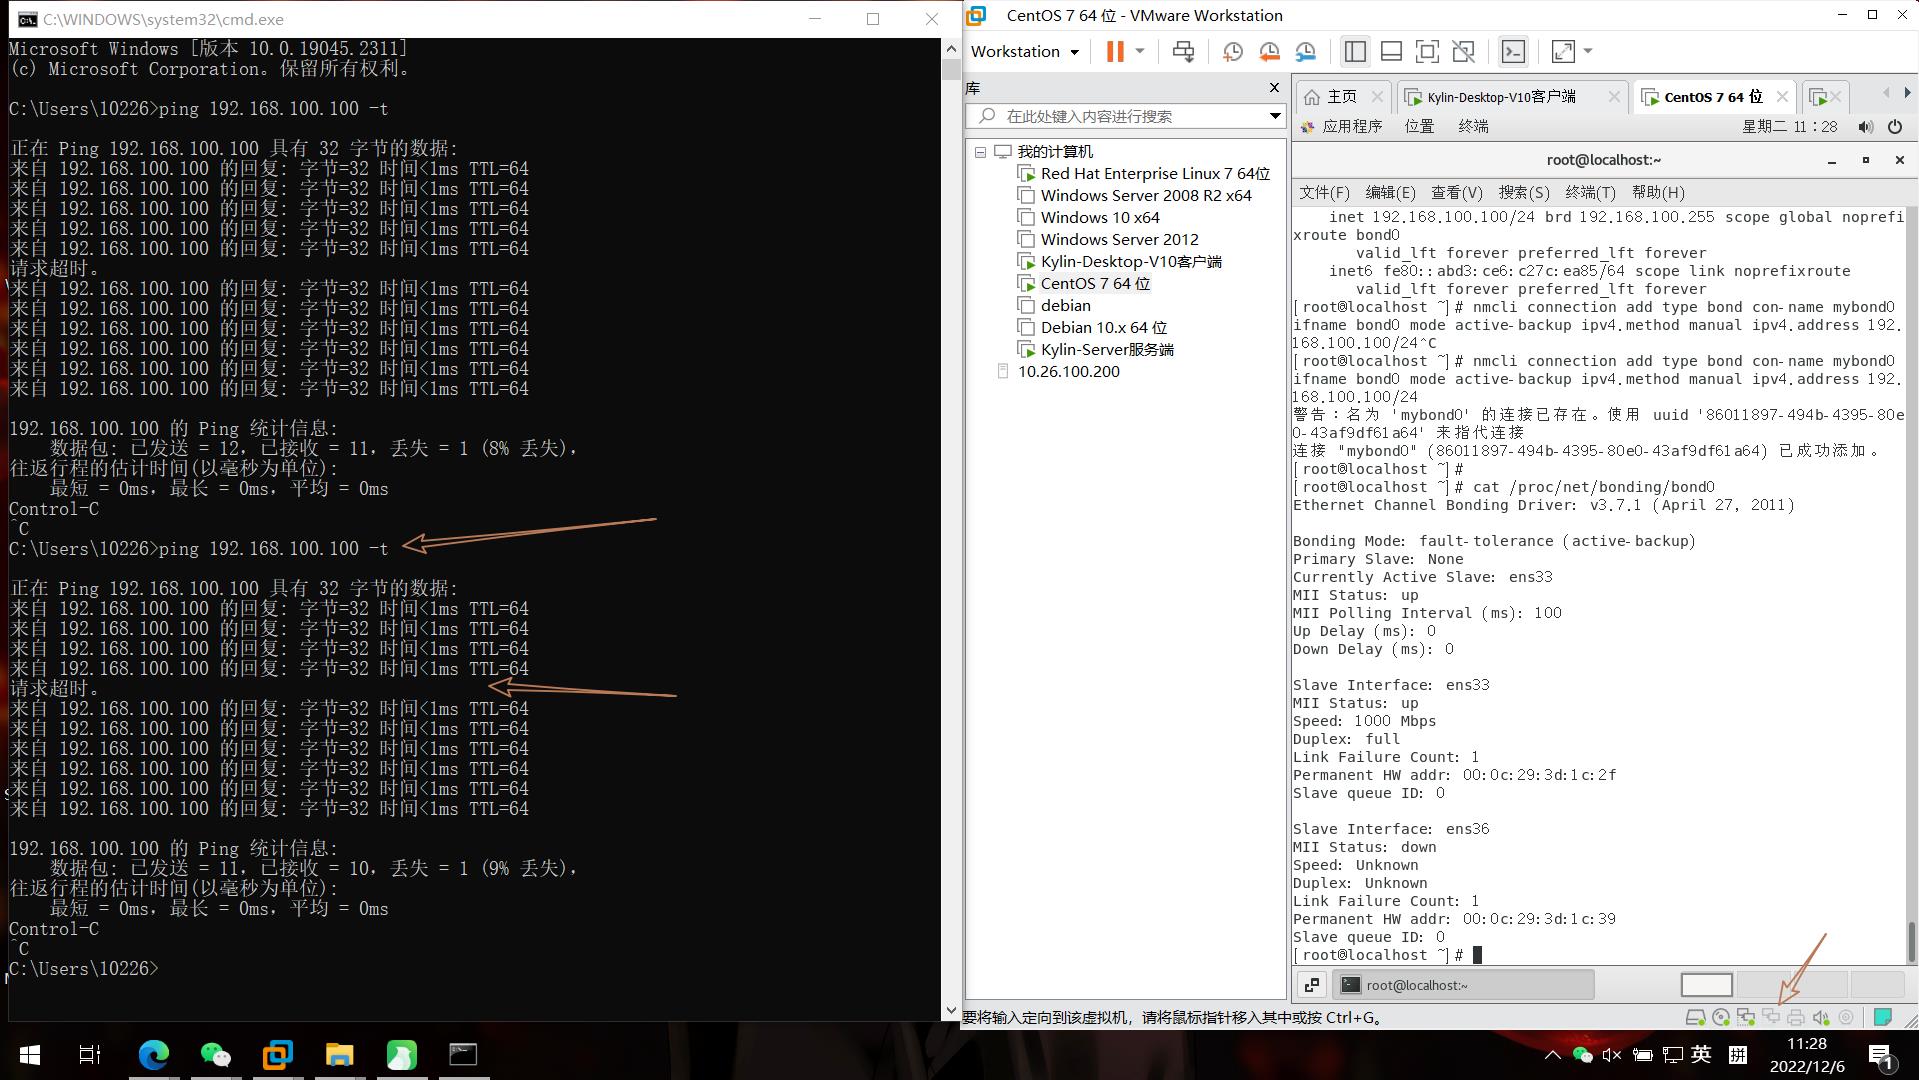Open the 应用程序 menu in CentOS panel
This screenshot has width=1919, height=1080.
(1341, 127)
